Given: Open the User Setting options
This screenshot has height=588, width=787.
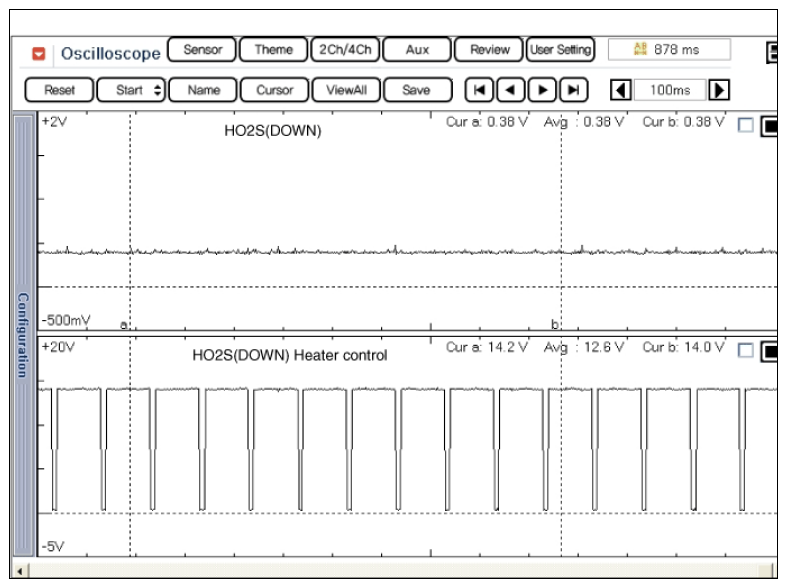Looking at the screenshot, I should pos(560,49).
